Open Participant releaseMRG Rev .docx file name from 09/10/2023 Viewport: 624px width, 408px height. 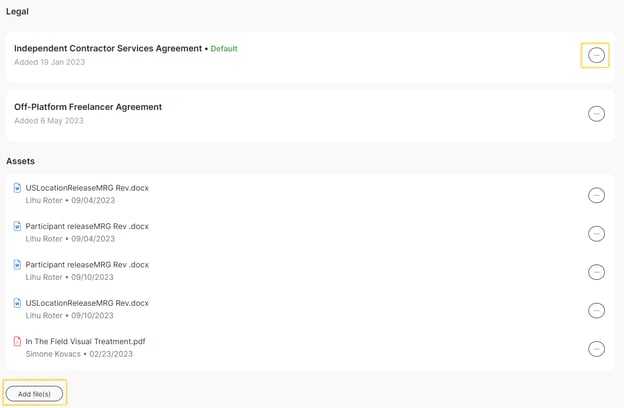(x=87, y=265)
